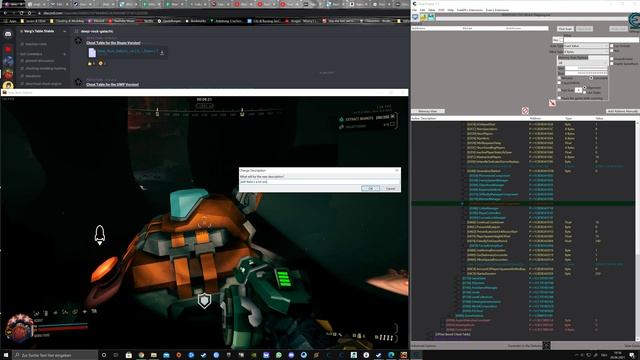
Task: Click the Memory View button
Action: pos(428,111)
